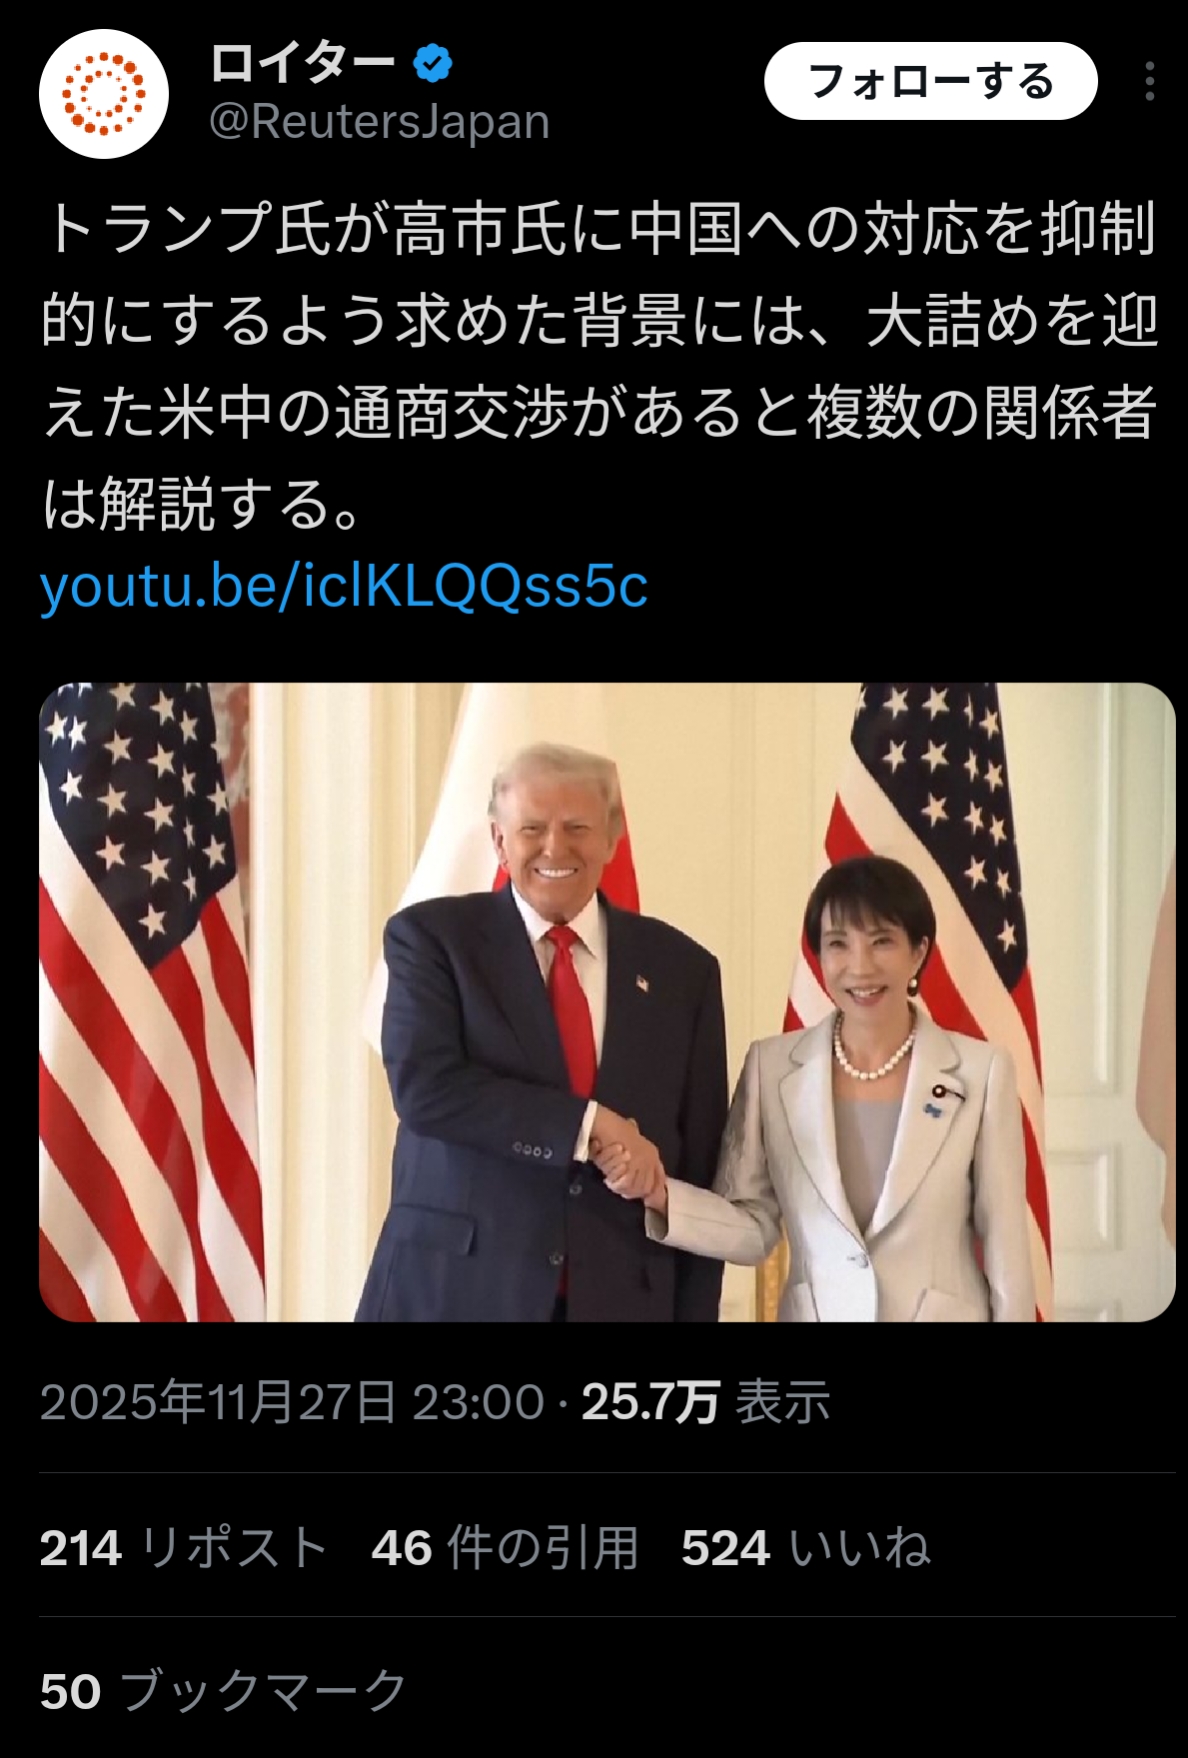Open the Reuters profile avatar

point(104,94)
